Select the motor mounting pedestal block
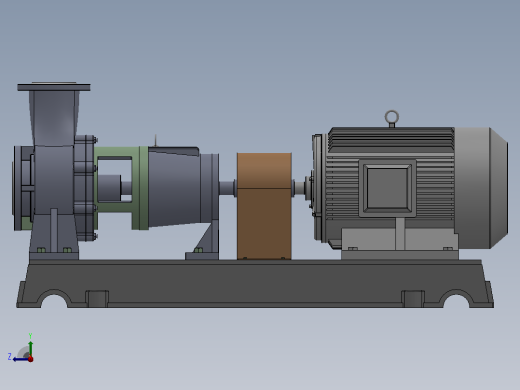Image resolution: width=520 pixels, height=390 pixels. point(400,244)
